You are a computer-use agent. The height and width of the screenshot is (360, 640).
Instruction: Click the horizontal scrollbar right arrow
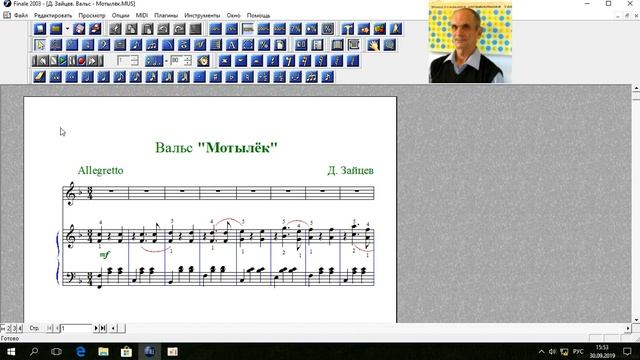click(628, 328)
